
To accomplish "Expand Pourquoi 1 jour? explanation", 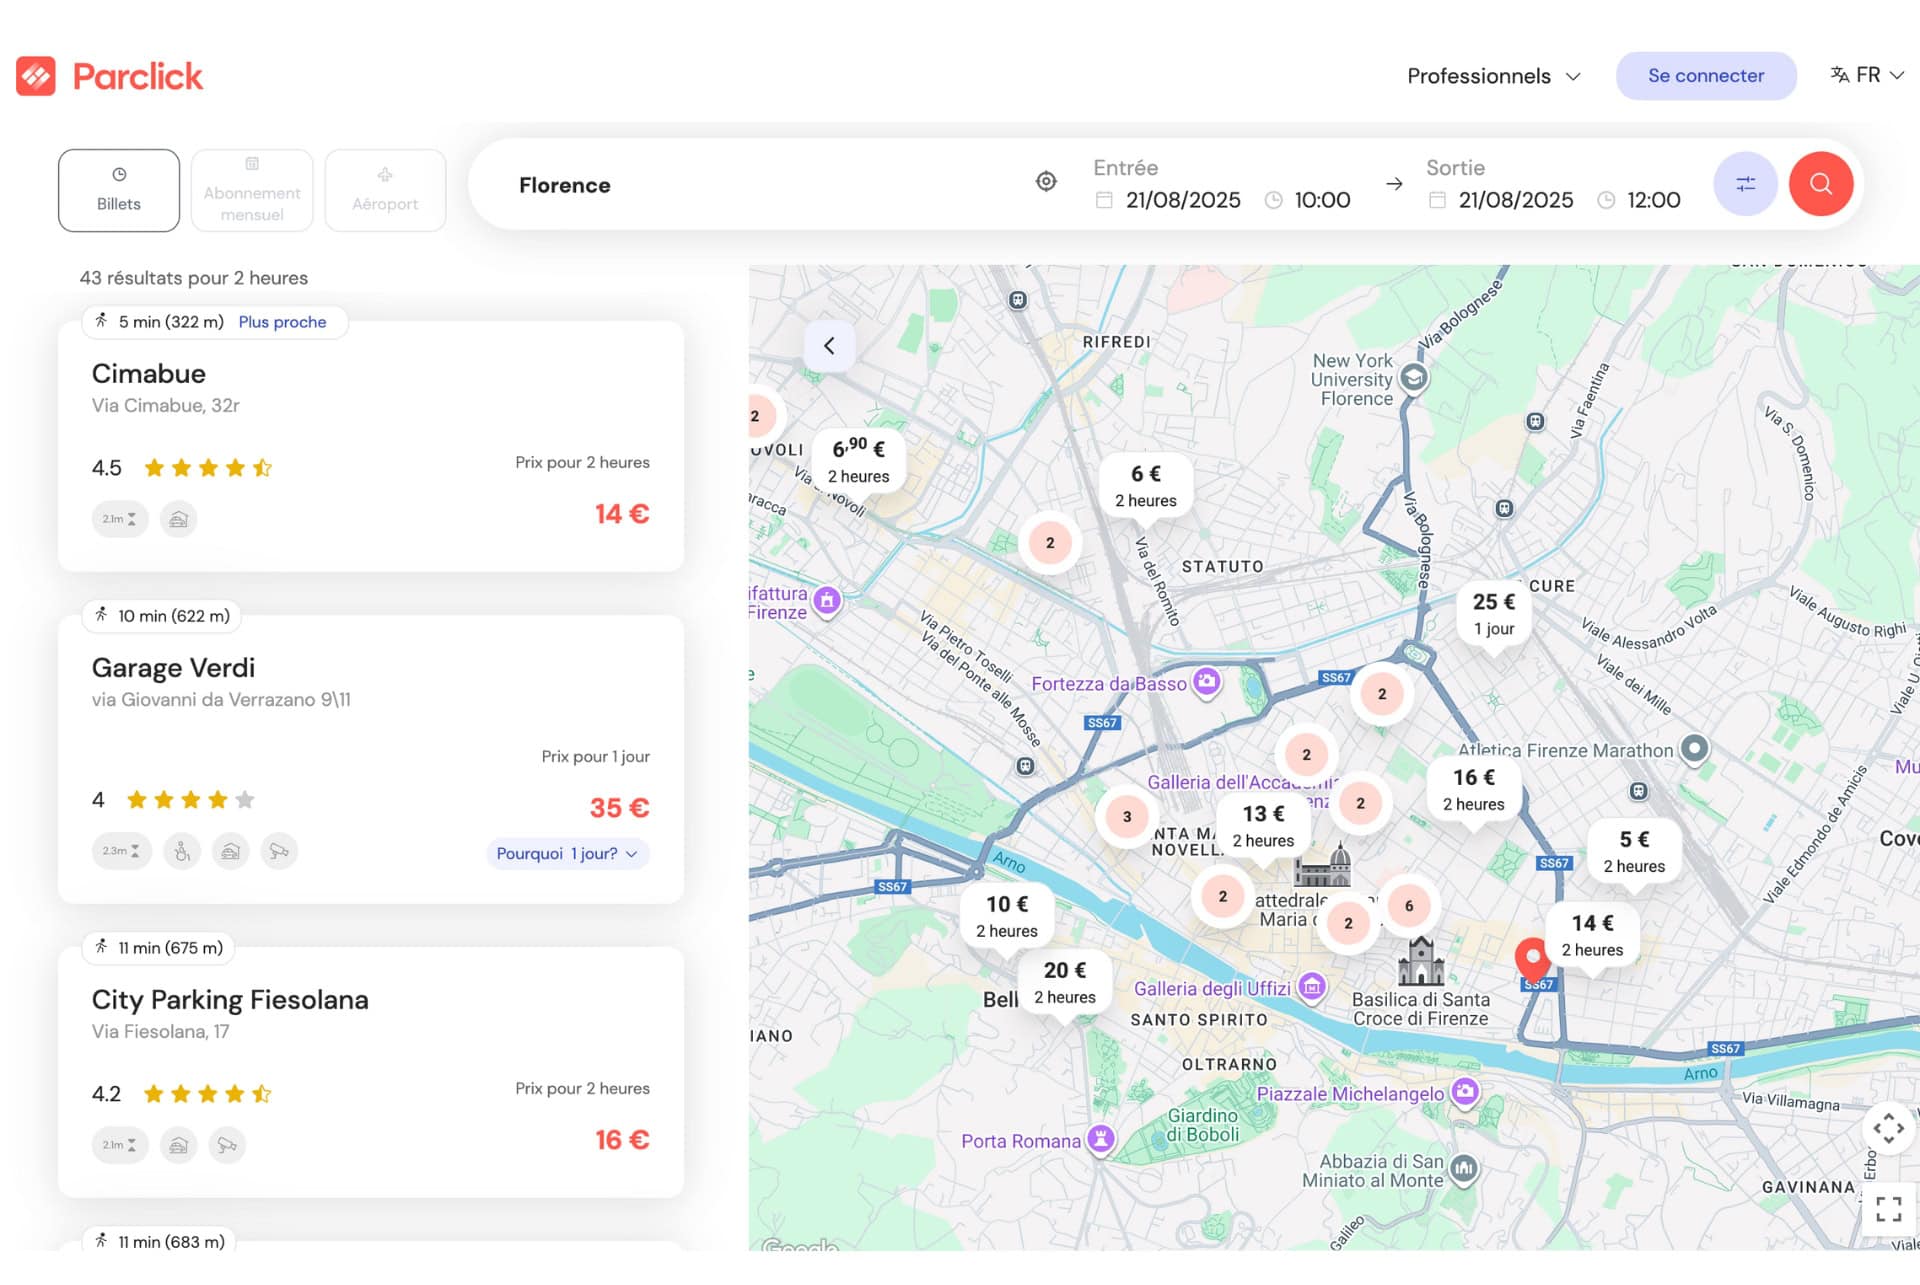I will pos(567,854).
